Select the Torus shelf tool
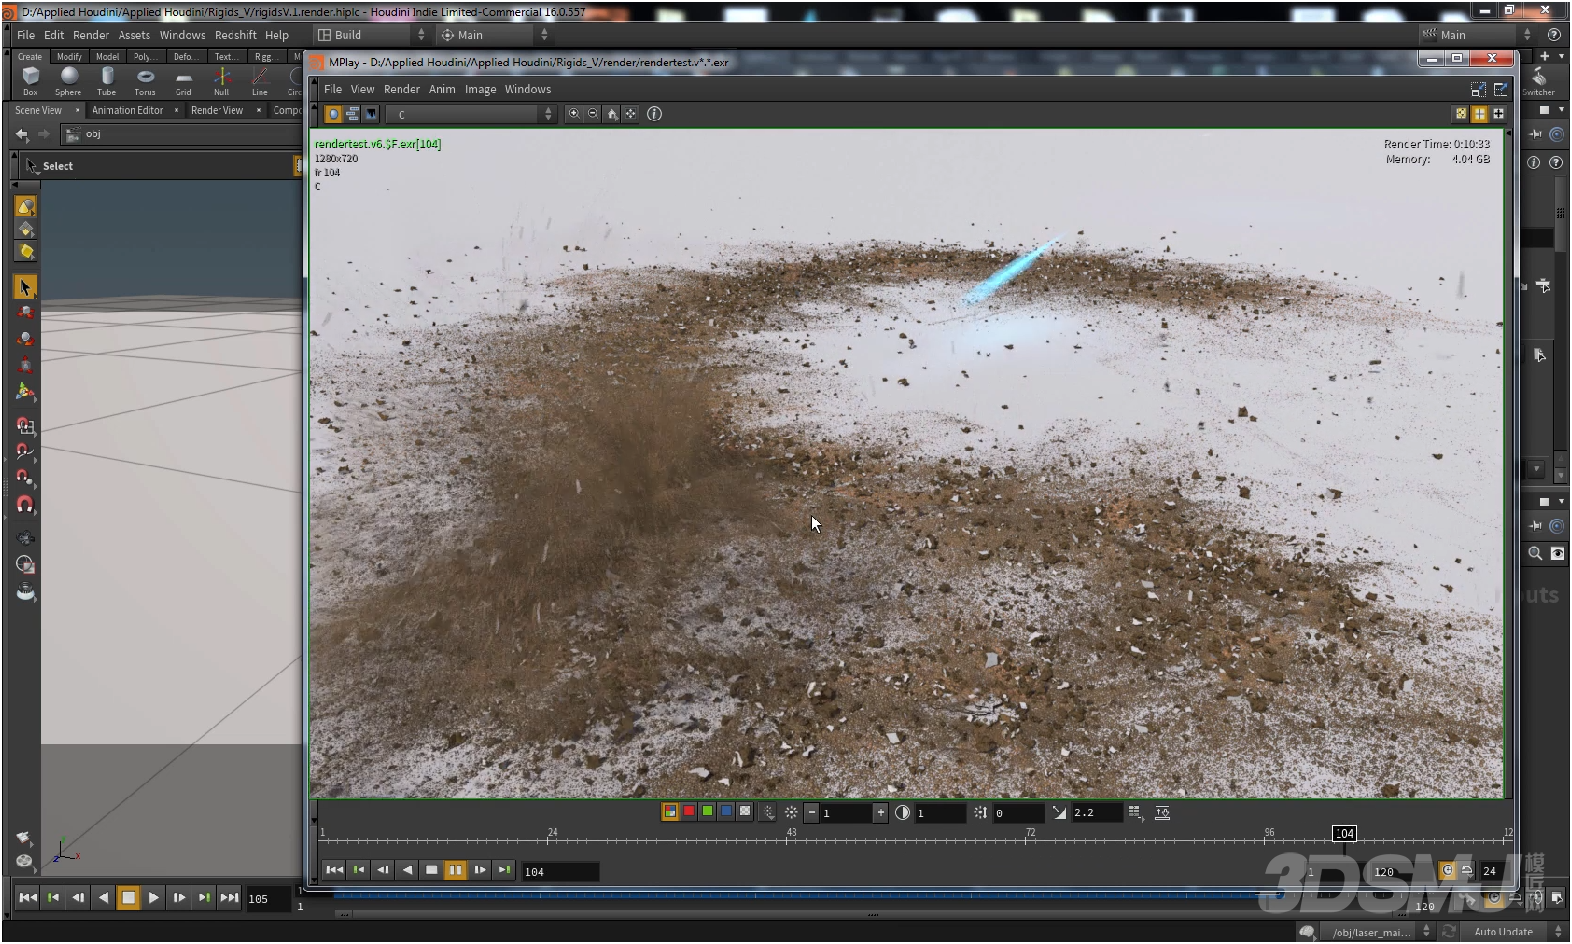1572x944 pixels. (x=145, y=80)
